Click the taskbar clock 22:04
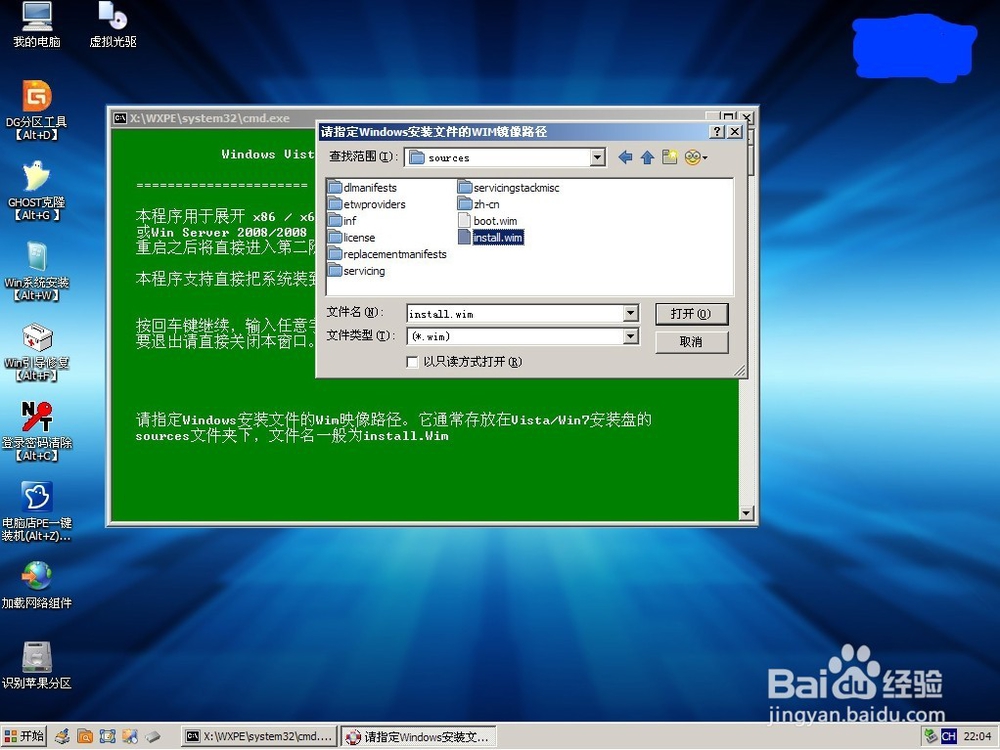 tap(978, 736)
